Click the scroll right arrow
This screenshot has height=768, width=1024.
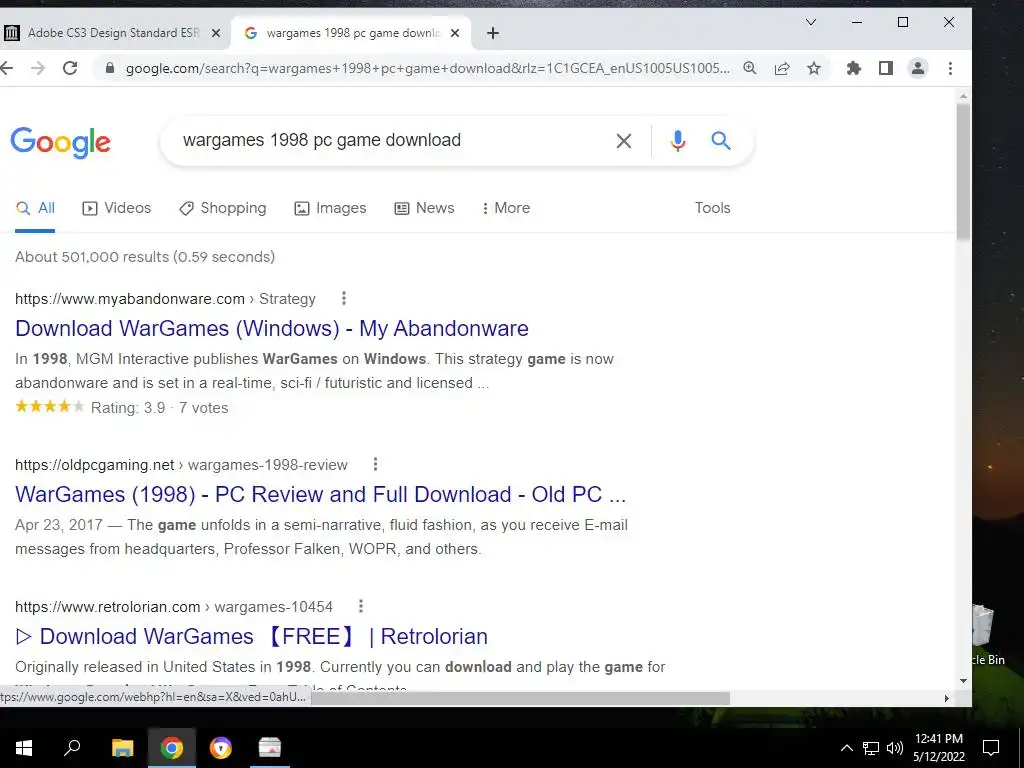tap(947, 698)
